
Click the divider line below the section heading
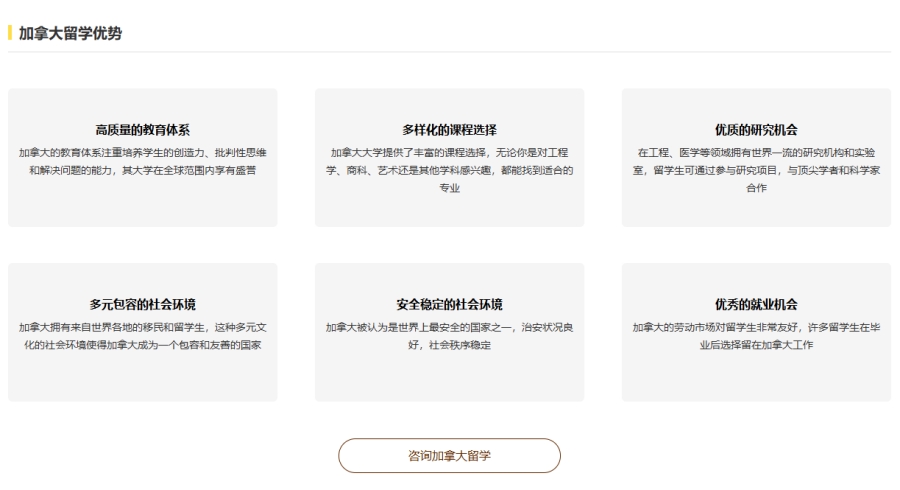[449, 52]
